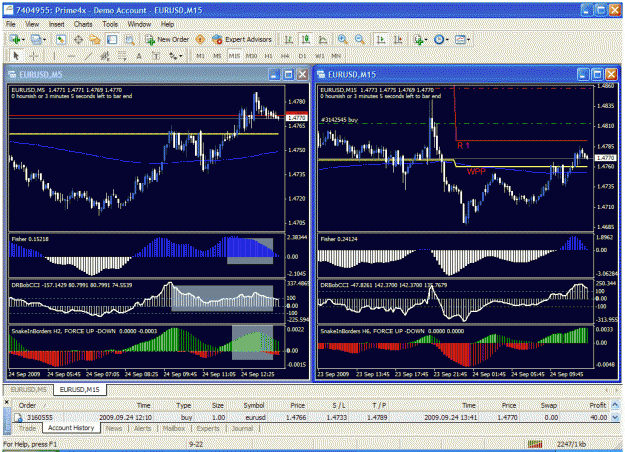Select the Text 'A' drawing tool

(x=139, y=56)
